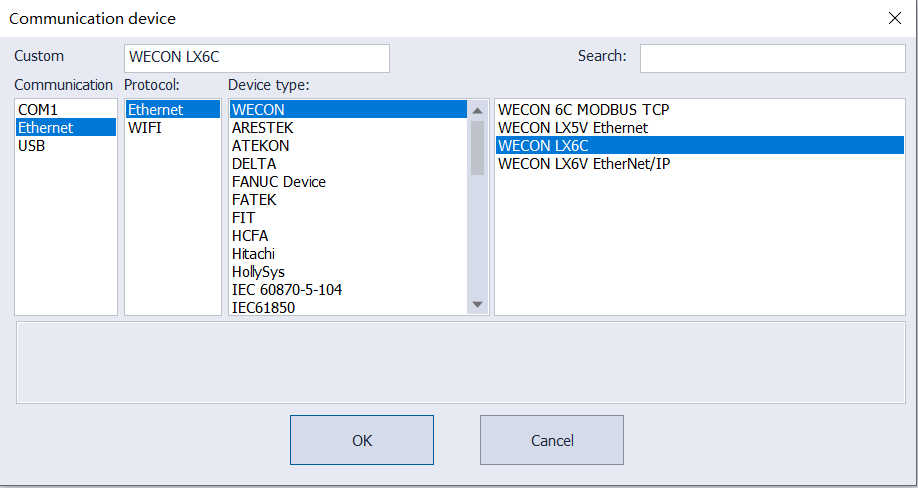The height and width of the screenshot is (488, 918).
Task: Click device type scrollbar up arrow
Action: (477, 110)
